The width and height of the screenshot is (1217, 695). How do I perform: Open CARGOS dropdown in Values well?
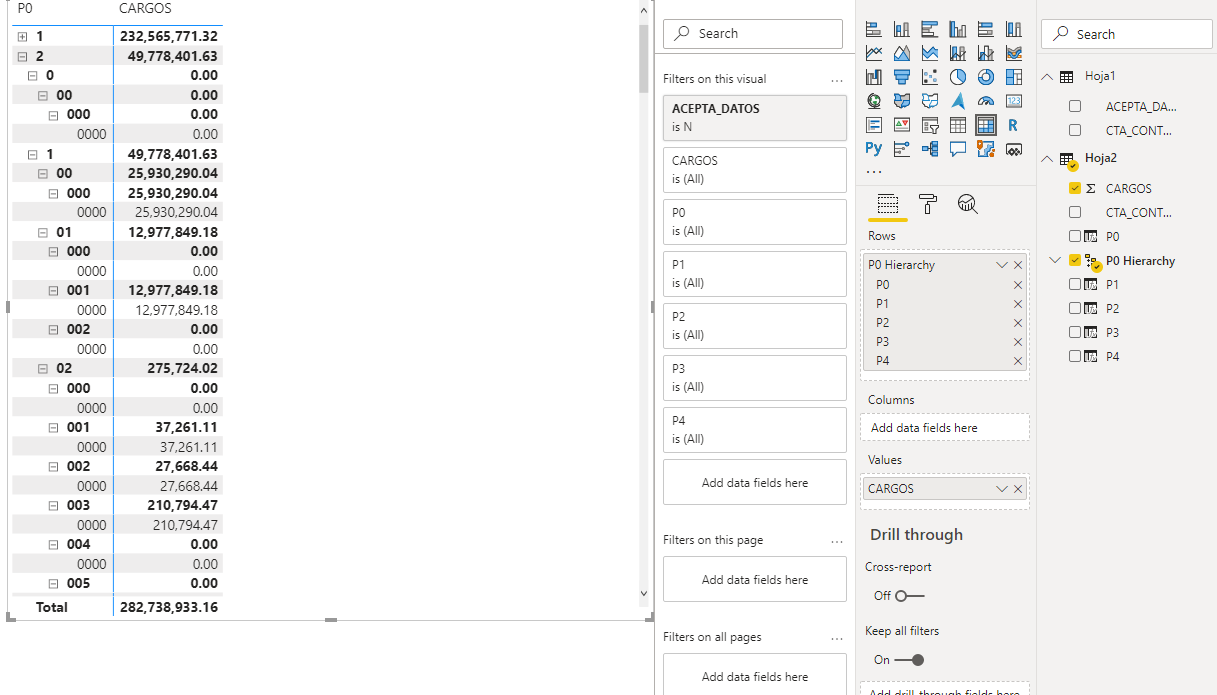(1001, 489)
